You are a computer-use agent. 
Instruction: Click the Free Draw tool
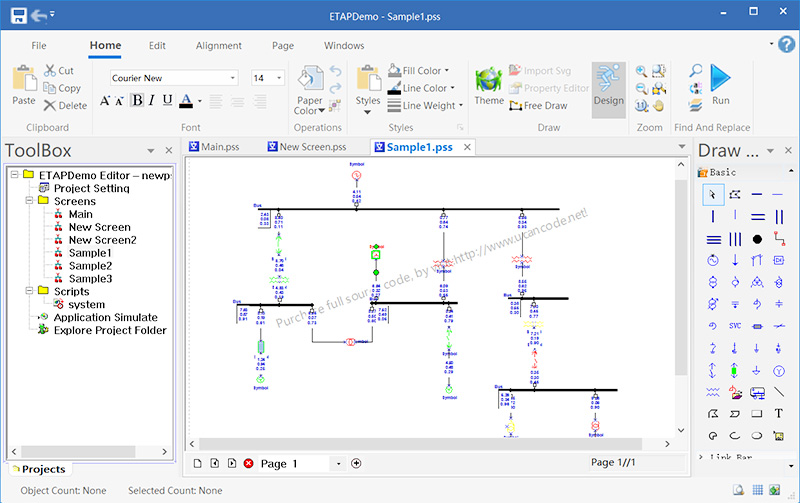538,106
